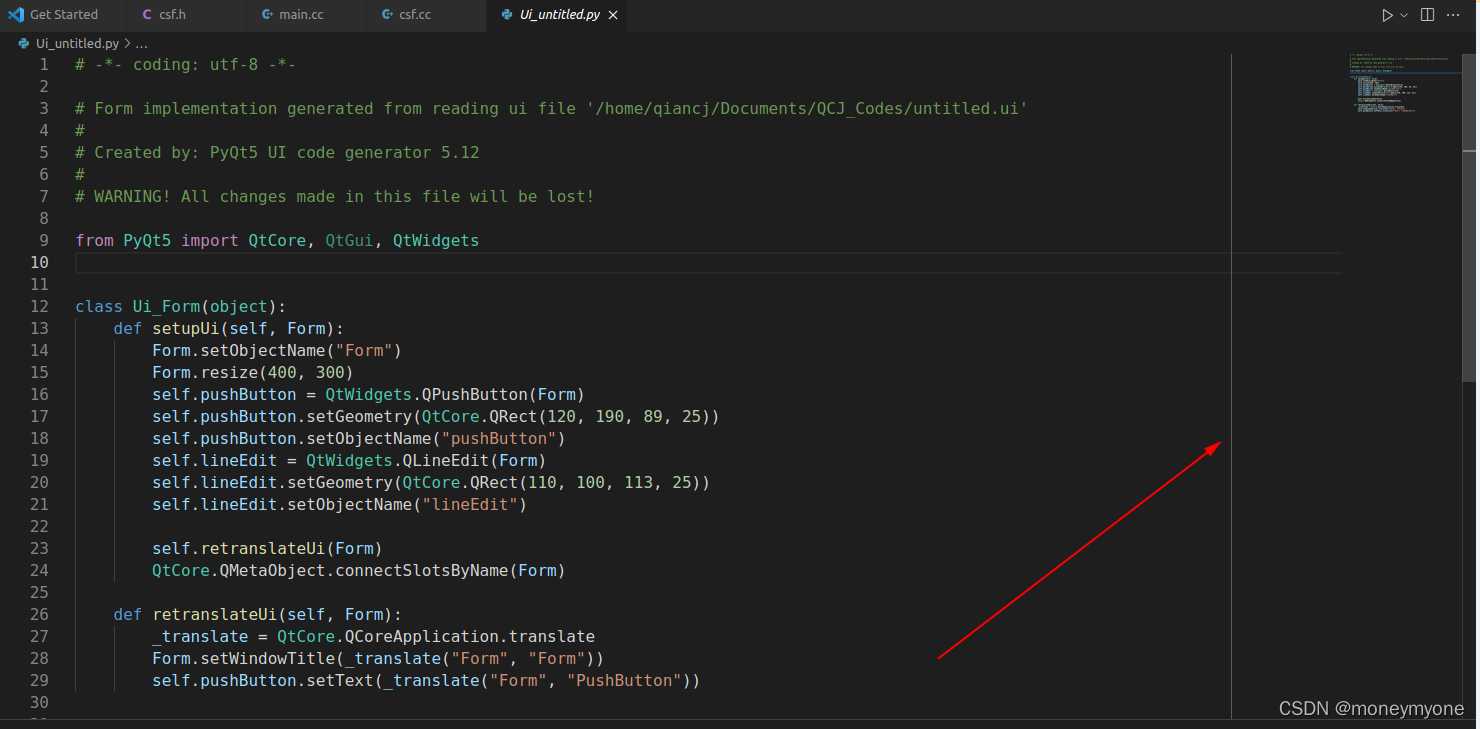Click the vertical scrollbar thumb

[1469, 218]
